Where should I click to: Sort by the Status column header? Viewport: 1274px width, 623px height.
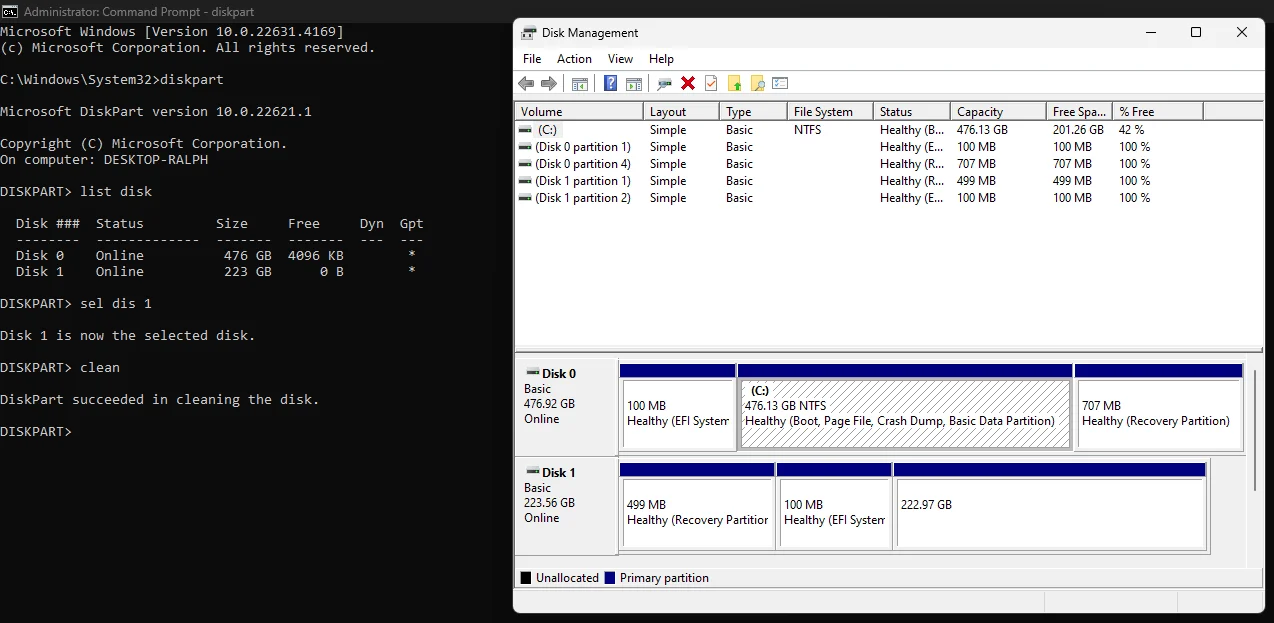[912, 112]
